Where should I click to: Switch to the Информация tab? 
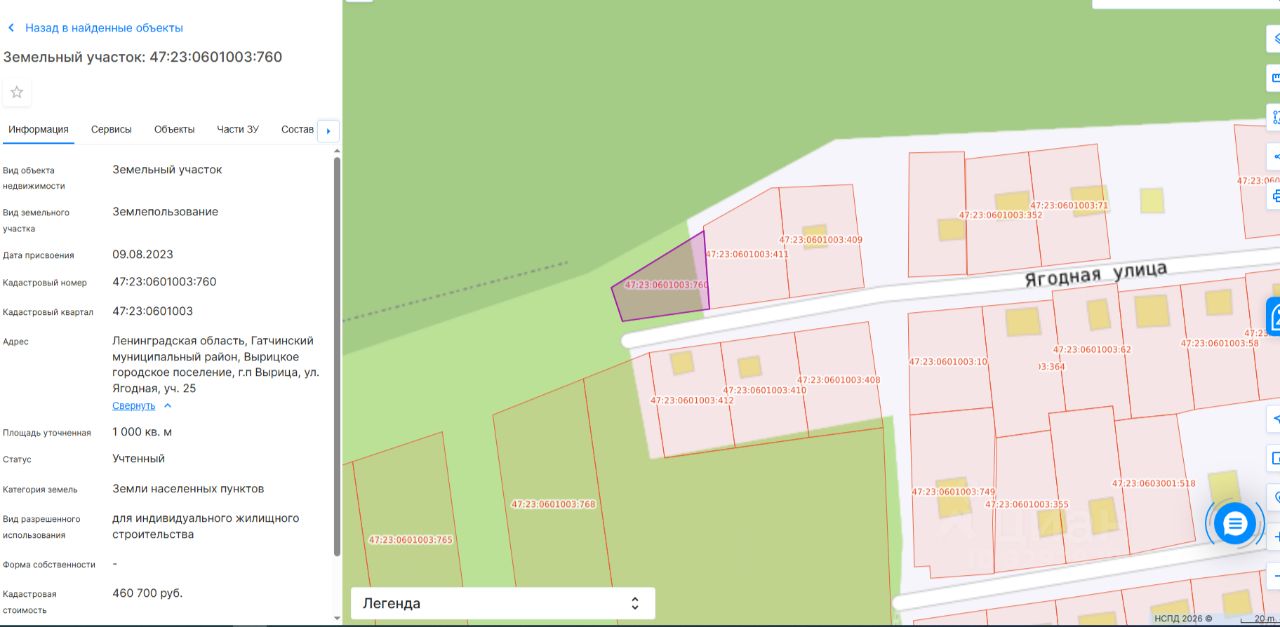coord(38,130)
